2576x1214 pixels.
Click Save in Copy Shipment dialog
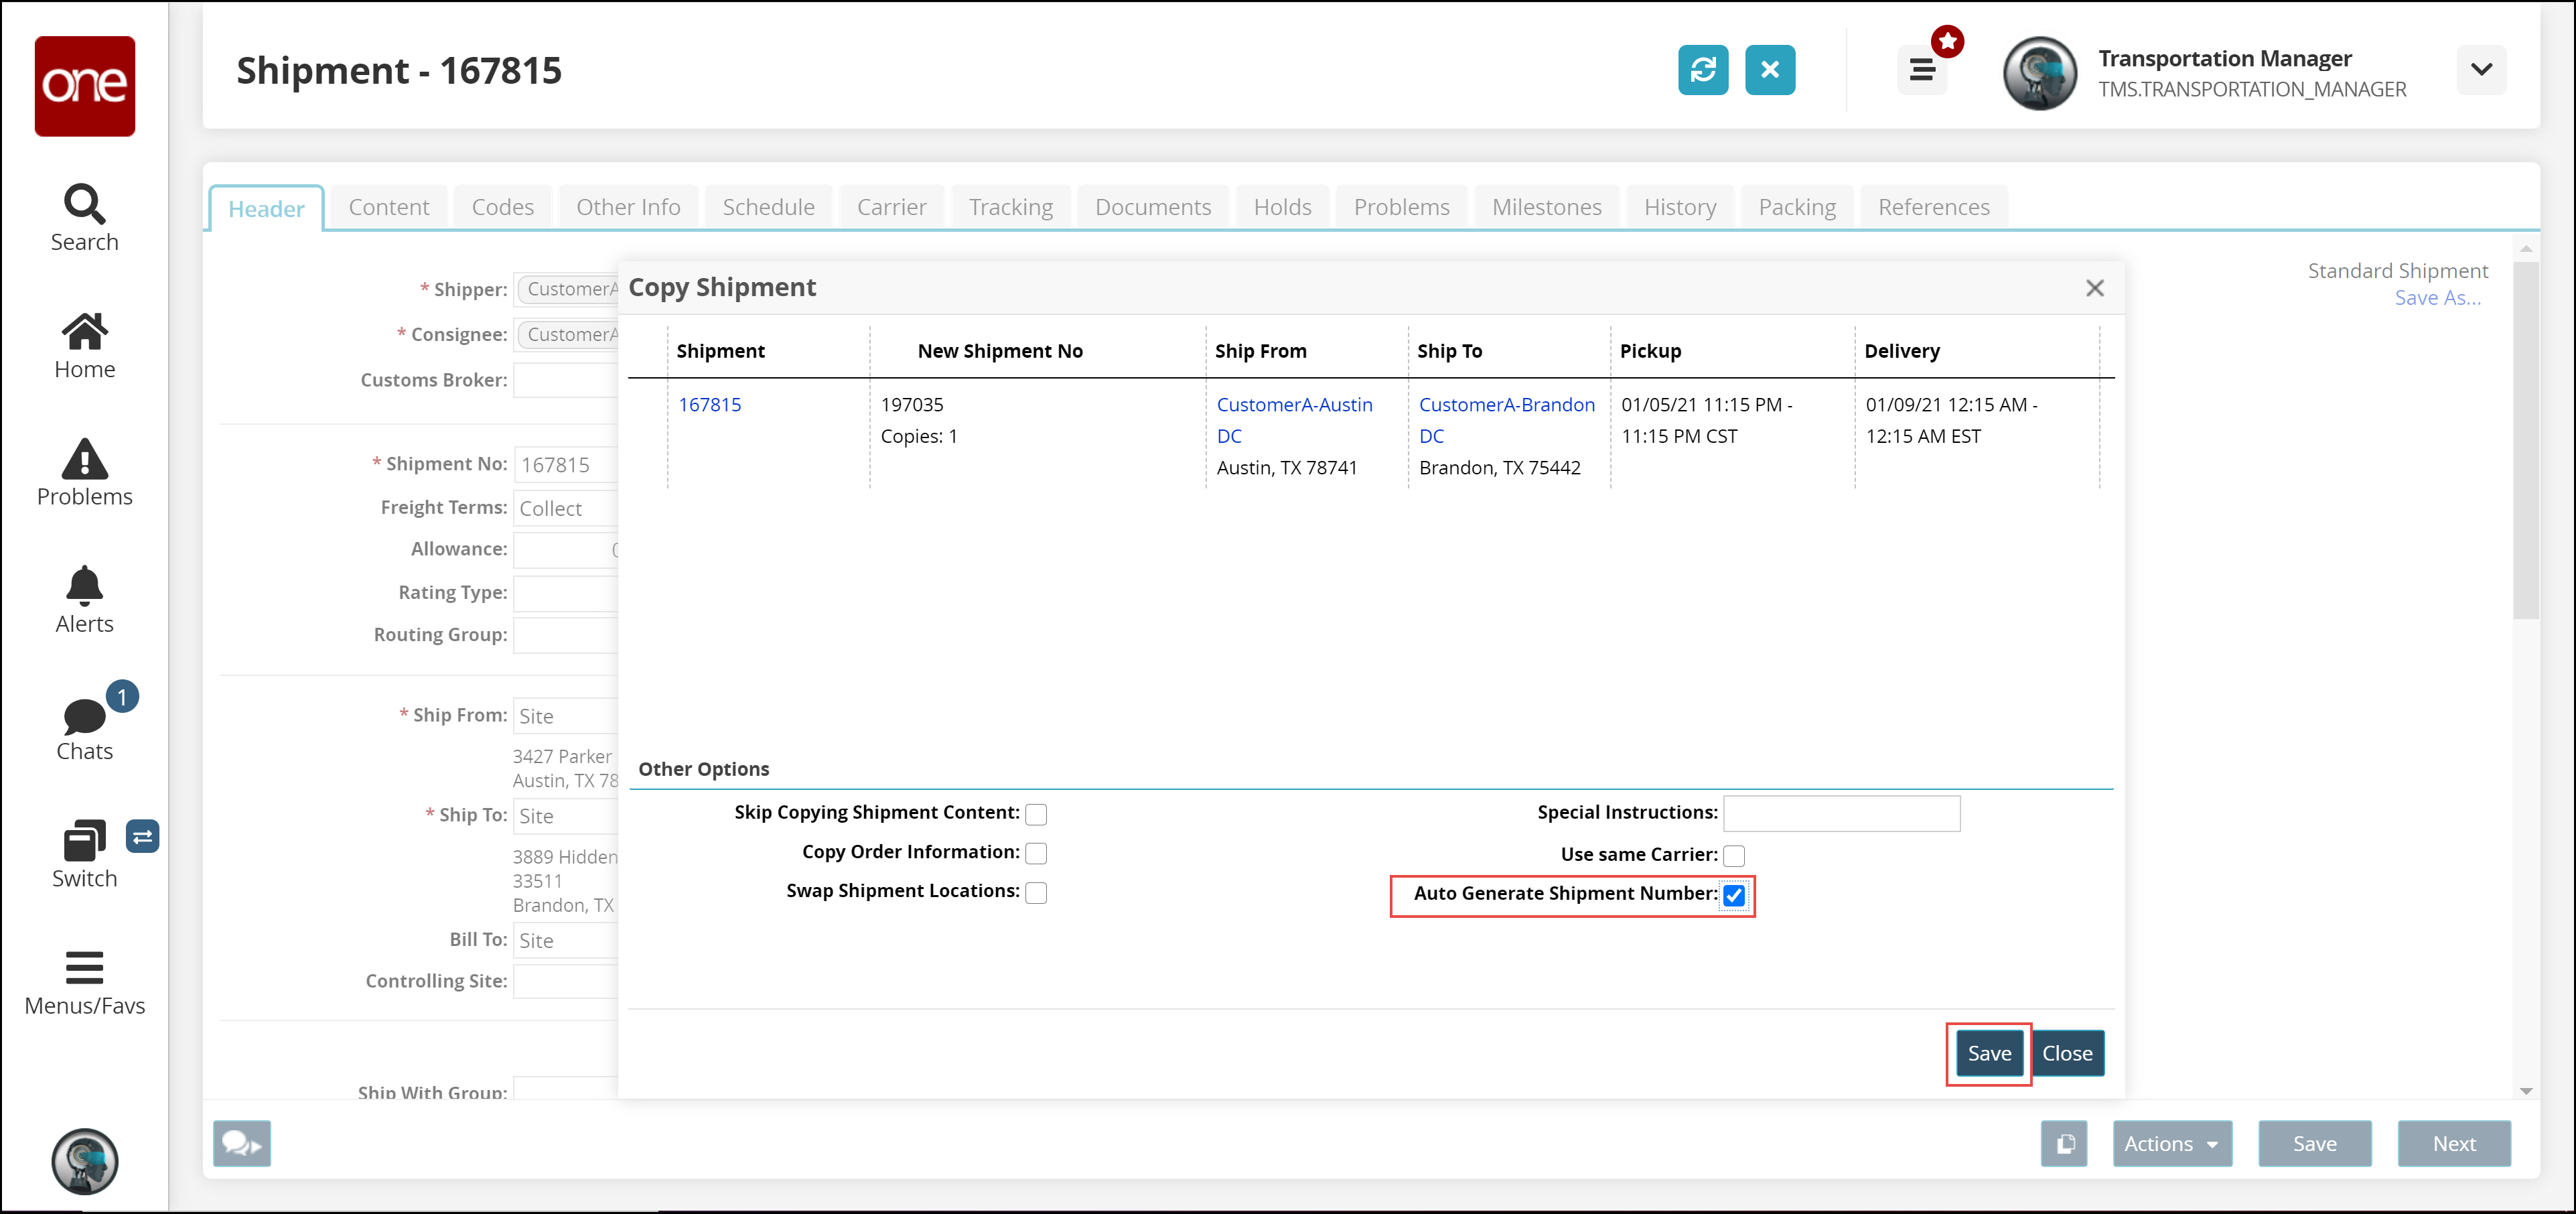pyautogui.click(x=1988, y=1053)
